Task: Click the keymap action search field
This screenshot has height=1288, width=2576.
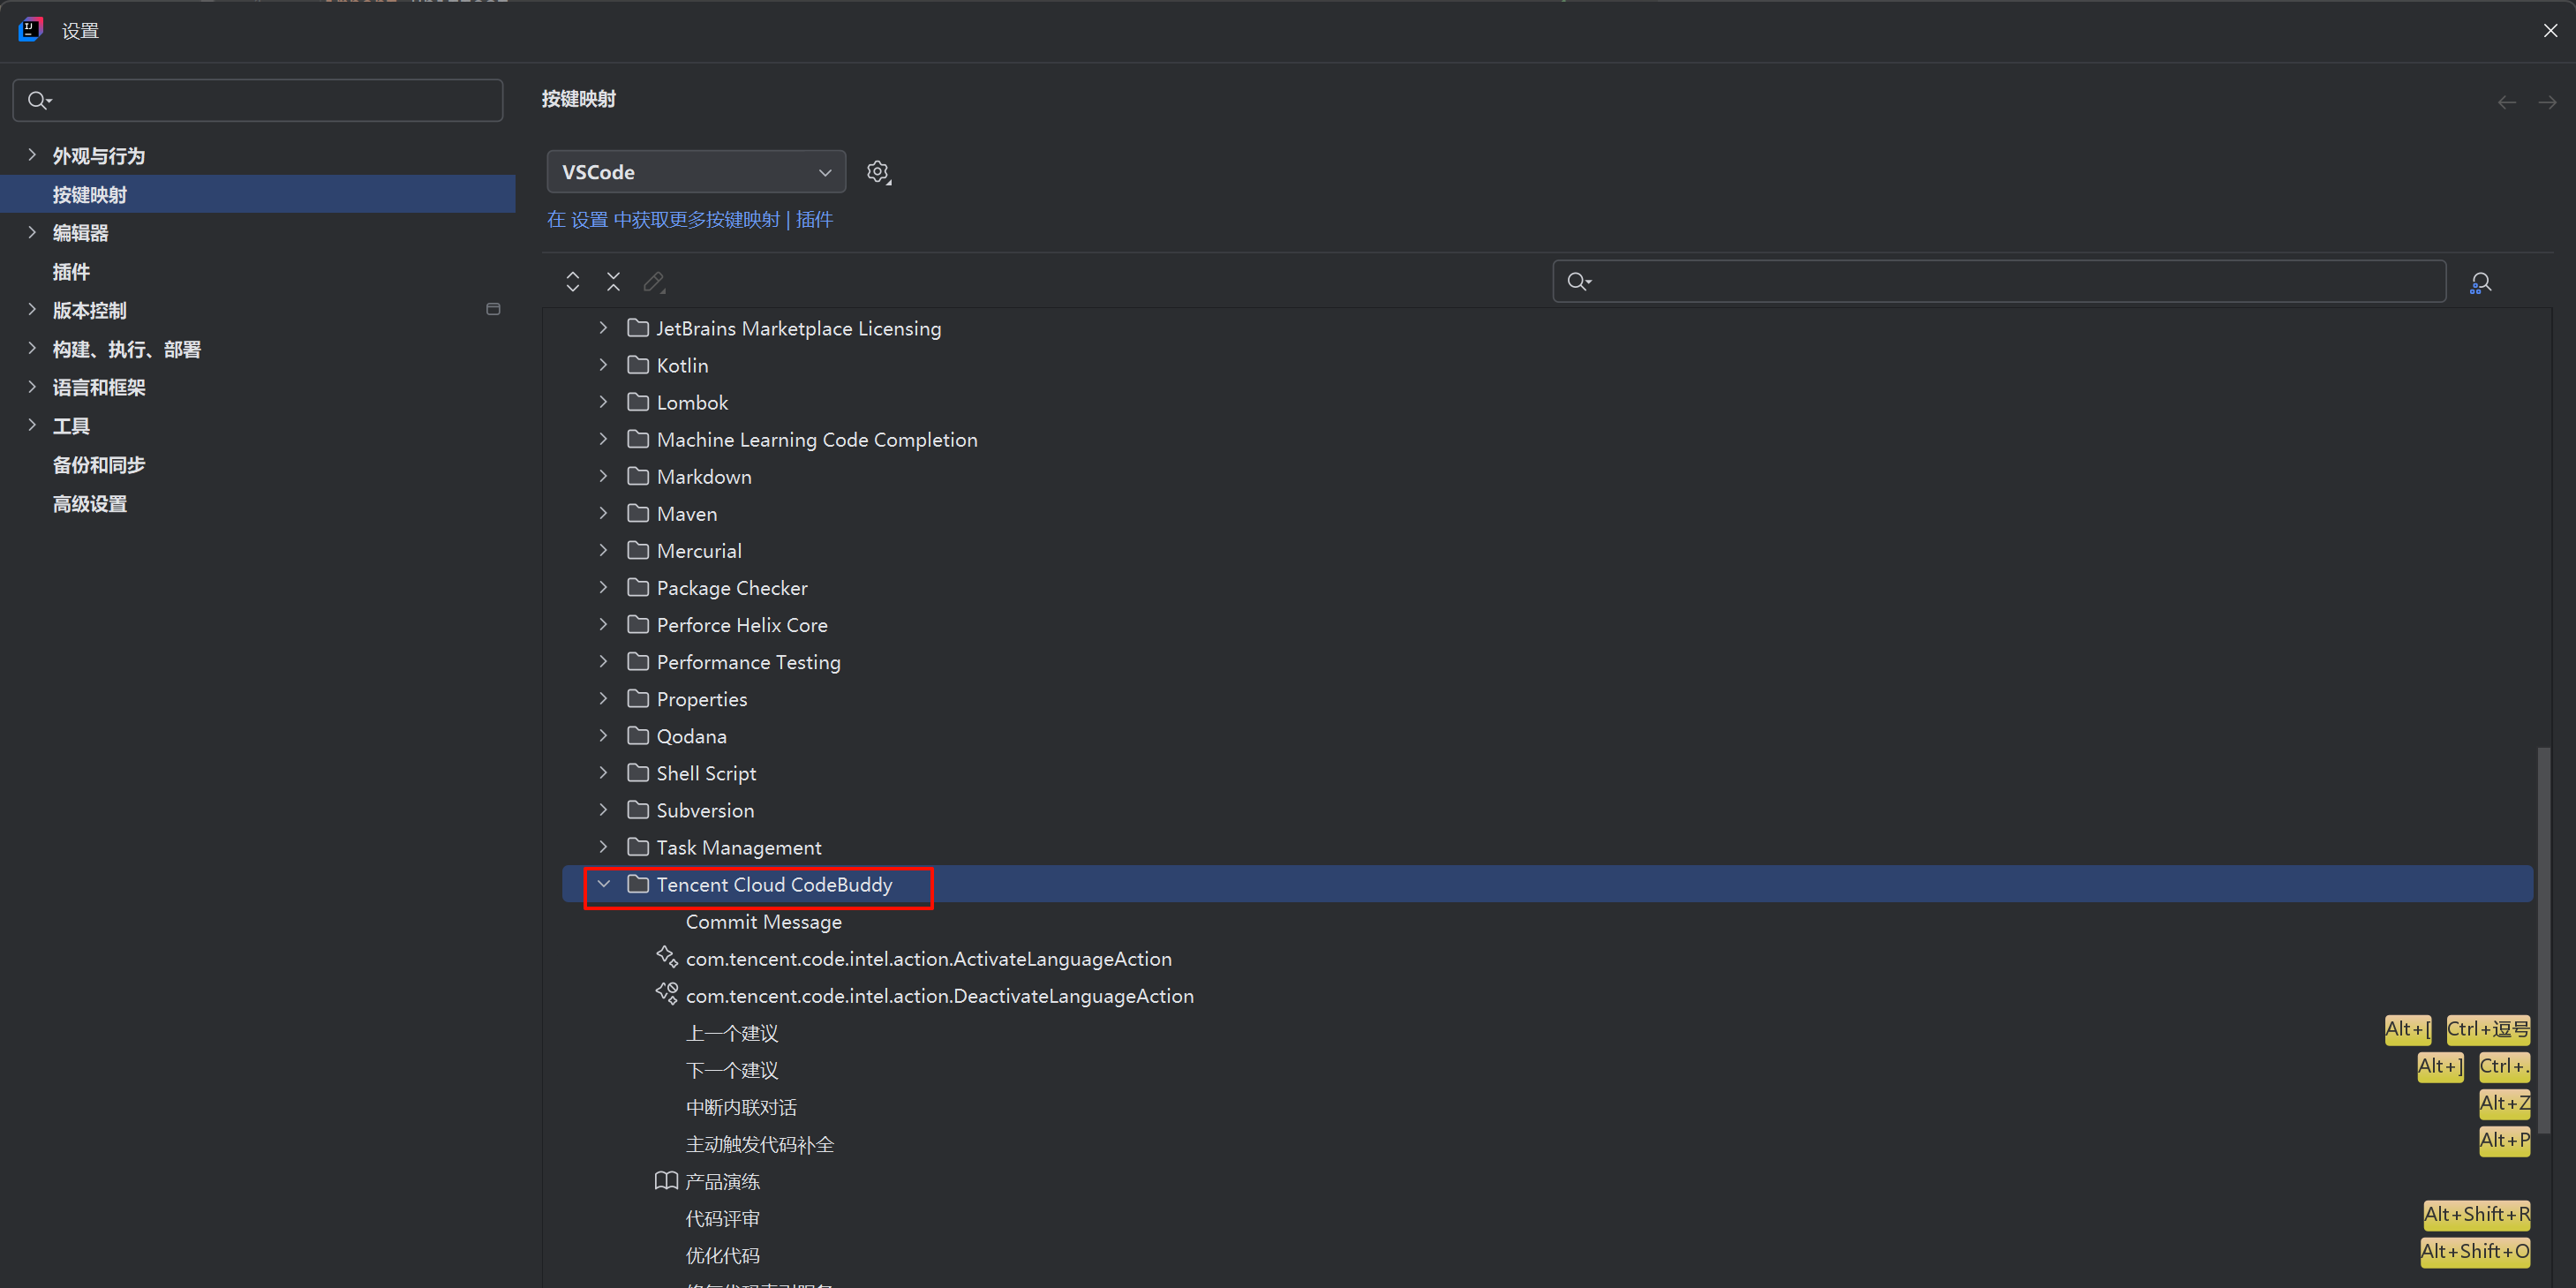Action: (x=1999, y=281)
